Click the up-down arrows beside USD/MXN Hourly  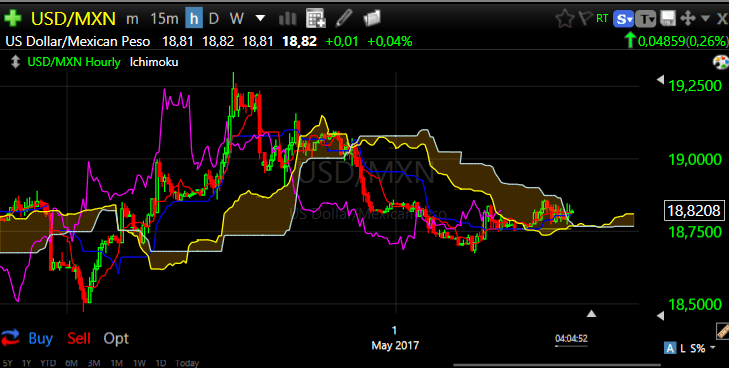coord(15,62)
